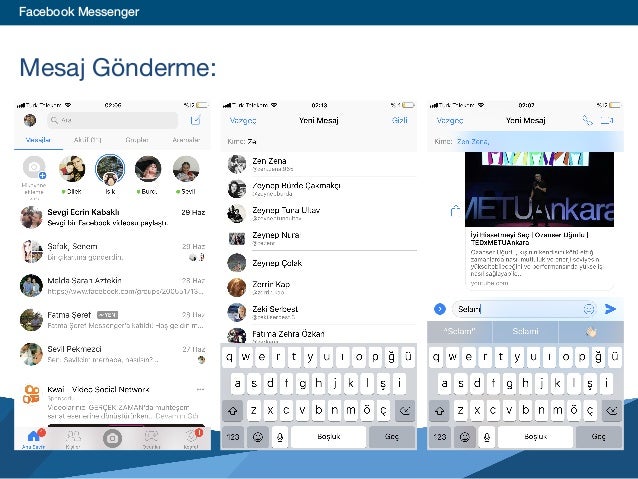Select contact Zen Zena
The width and height of the screenshot is (638, 479).
click(319, 164)
